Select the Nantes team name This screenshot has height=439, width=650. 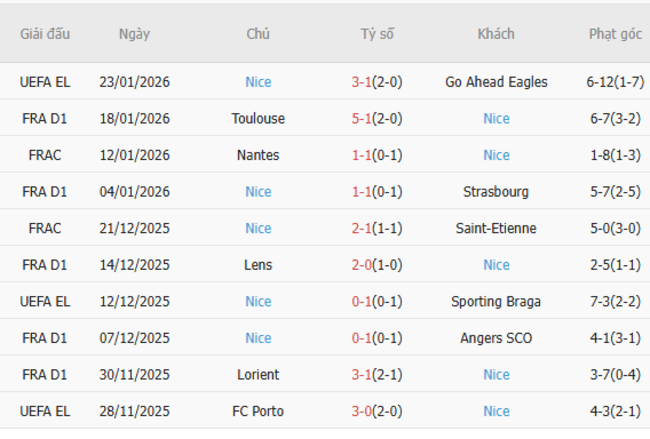pyautogui.click(x=258, y=155)
